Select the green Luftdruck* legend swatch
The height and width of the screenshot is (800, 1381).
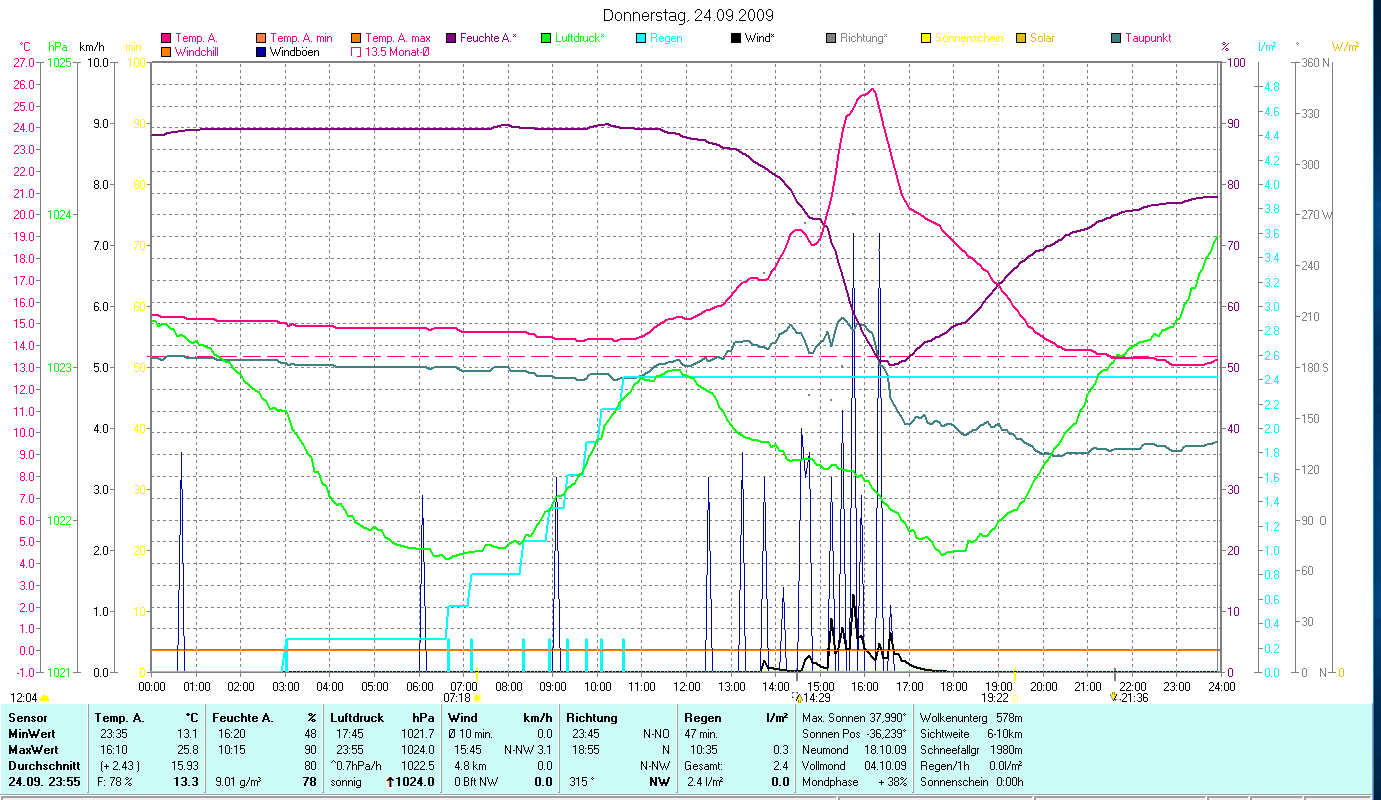pos(545,38)
